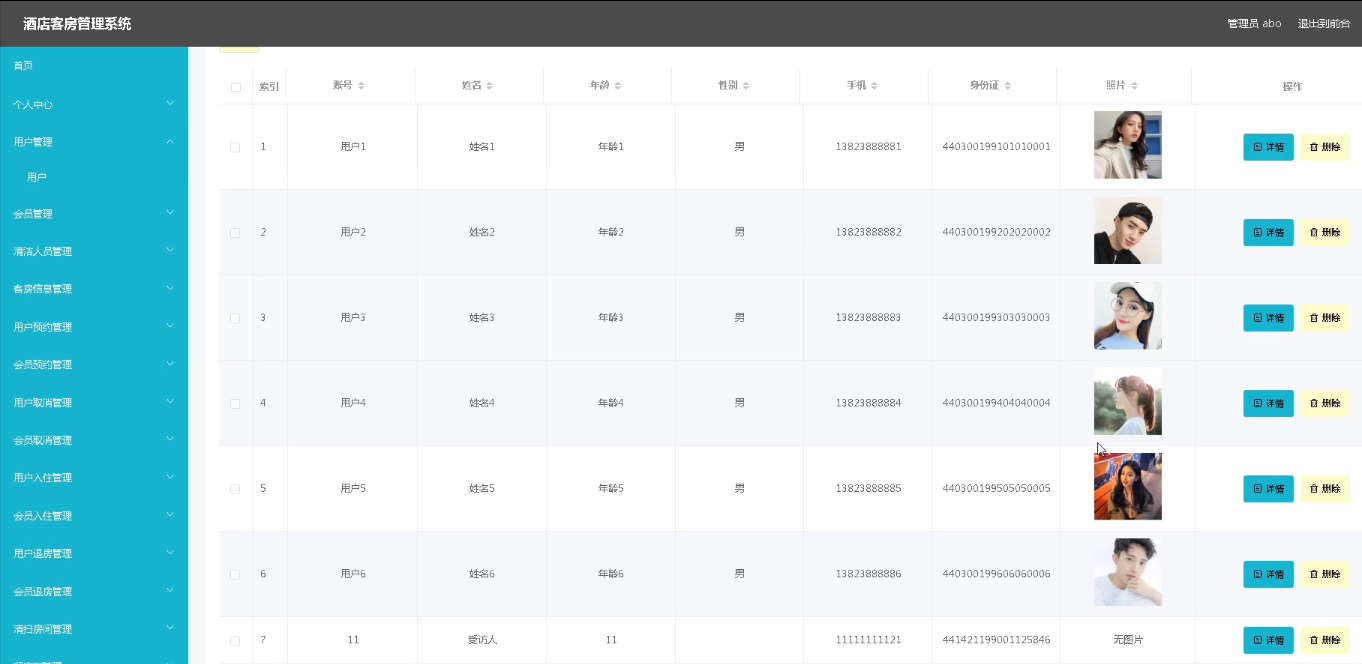View 详情 for 用户2

pos(1268,232)
